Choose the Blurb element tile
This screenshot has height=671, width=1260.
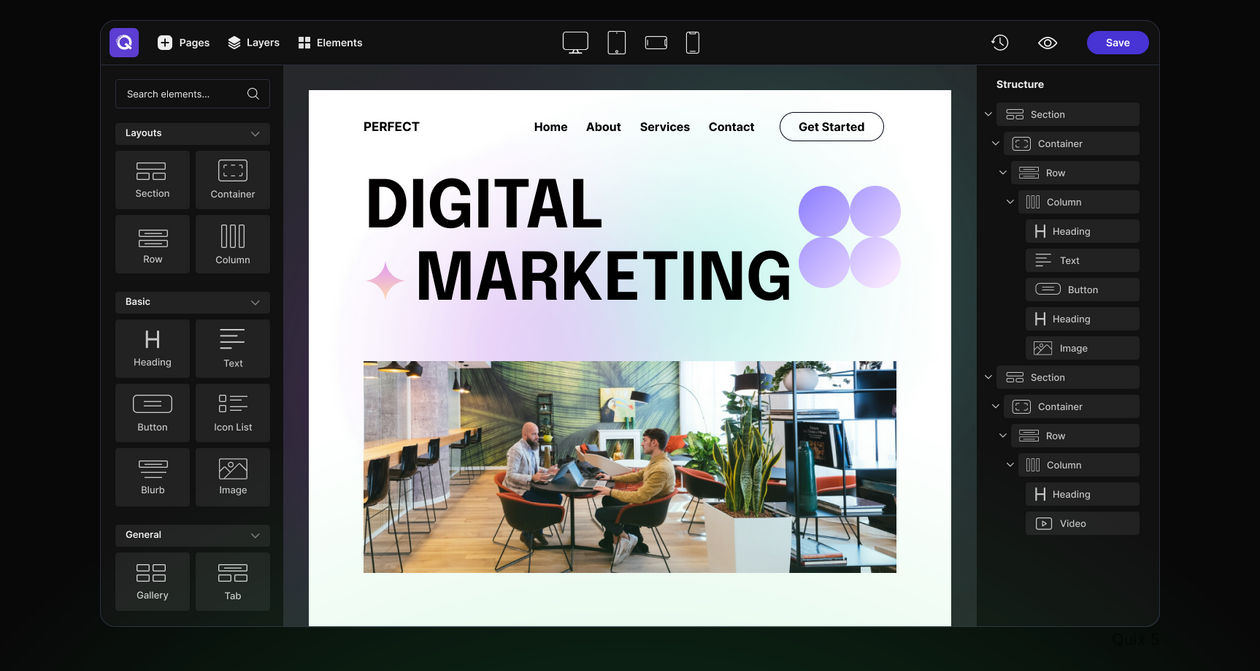152,476
